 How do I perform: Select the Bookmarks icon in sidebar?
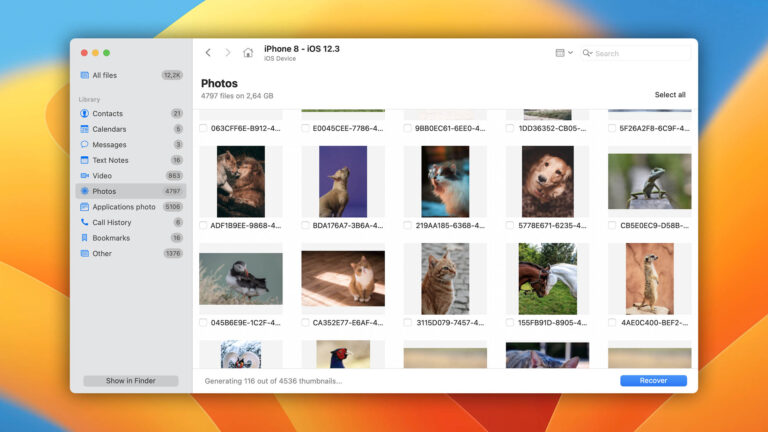click(x=84, y=238)
